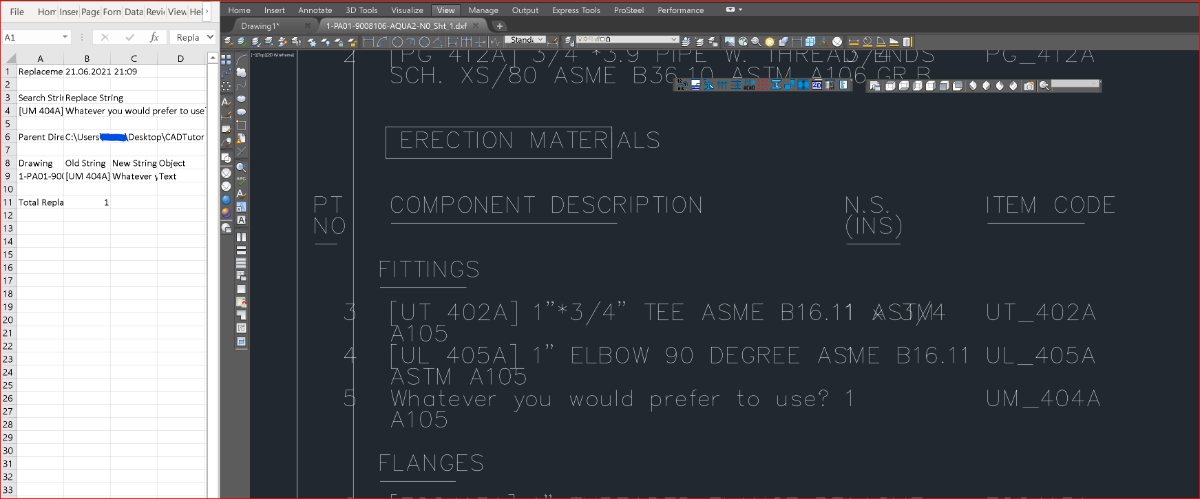This screenshot has height=499, width=1200.
Task: Open ribbon display options arrow after Performance tab
Action: click(740, 9)
